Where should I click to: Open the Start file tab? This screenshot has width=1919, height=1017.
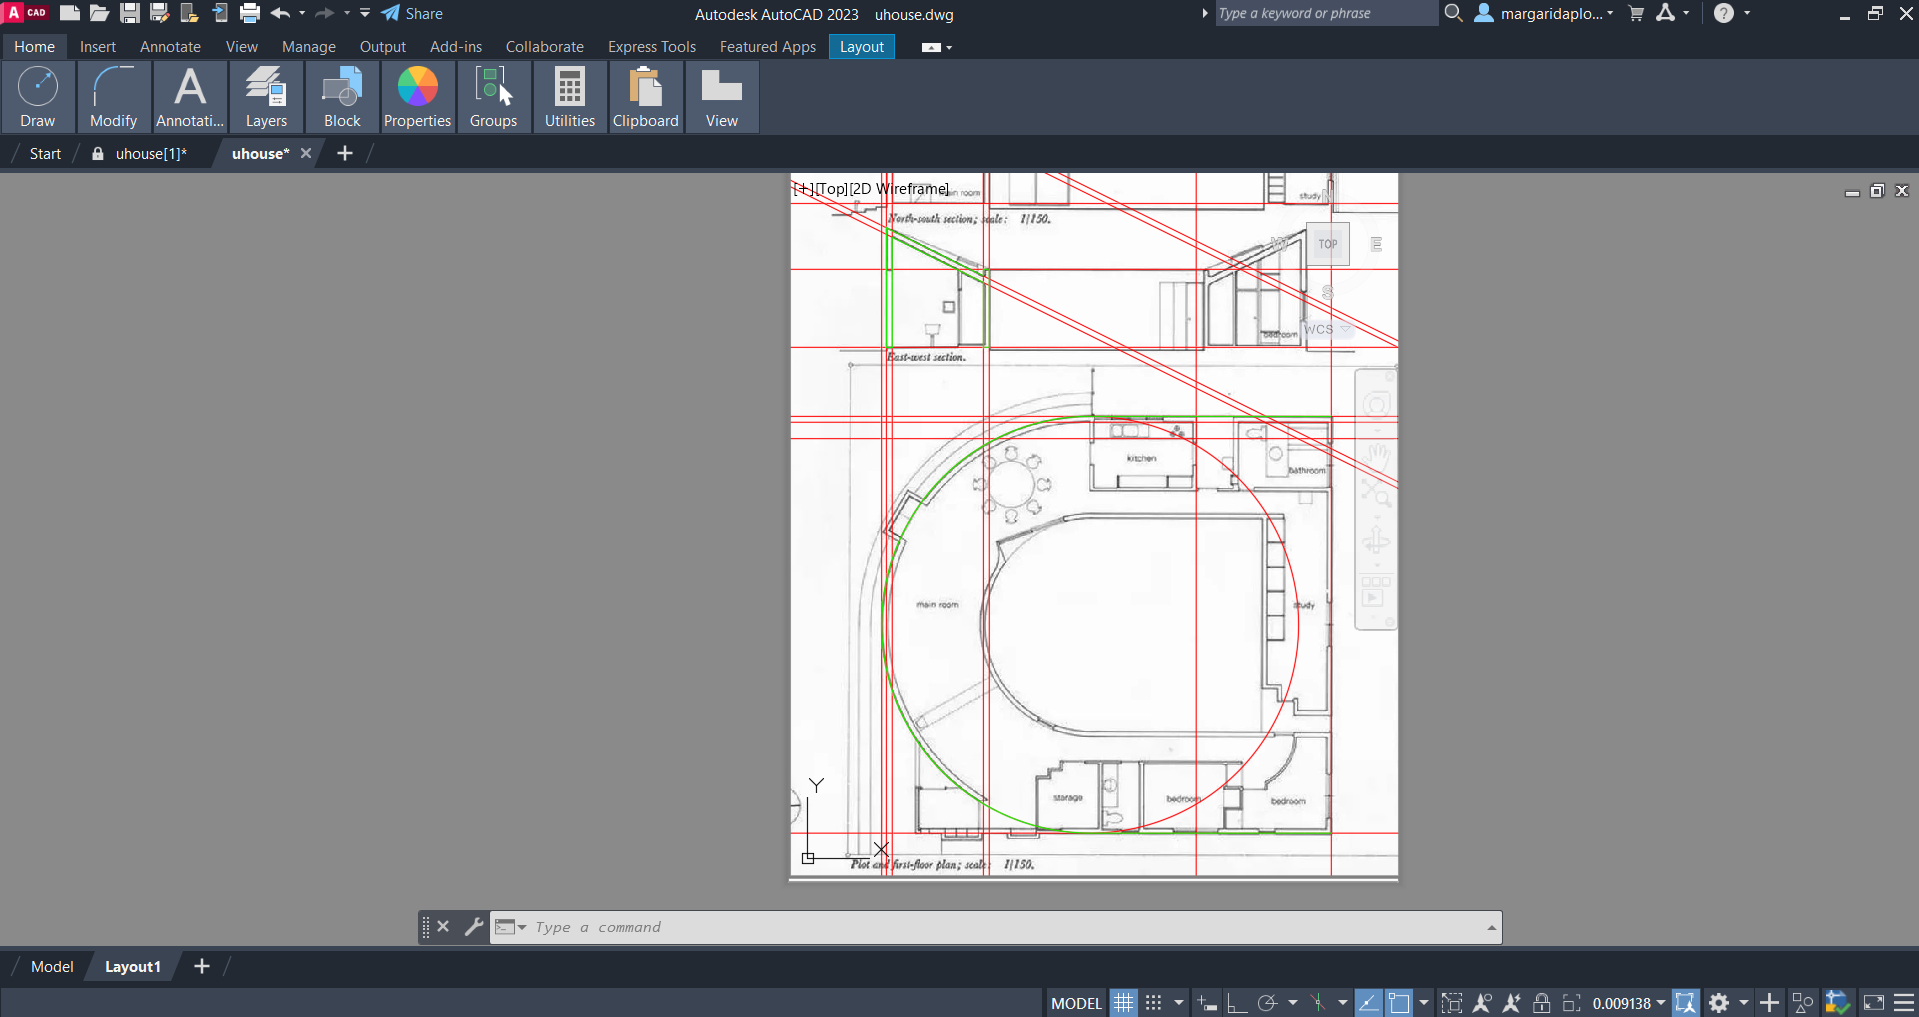[x=45, y=154]
